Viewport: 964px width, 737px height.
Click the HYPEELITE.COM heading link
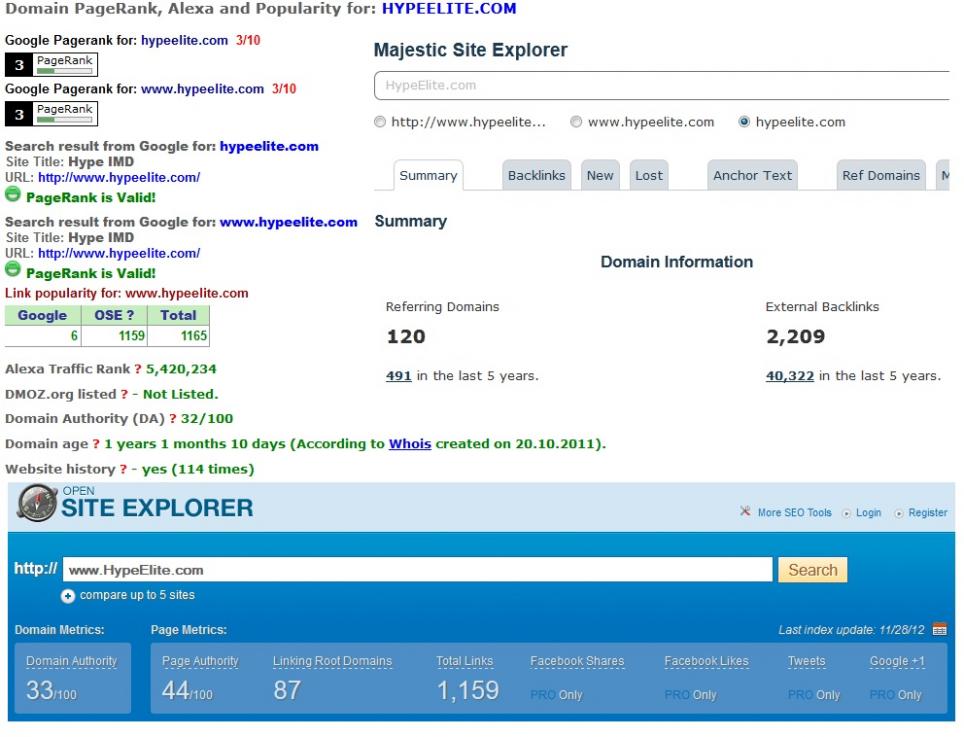(x=449, y=9)
